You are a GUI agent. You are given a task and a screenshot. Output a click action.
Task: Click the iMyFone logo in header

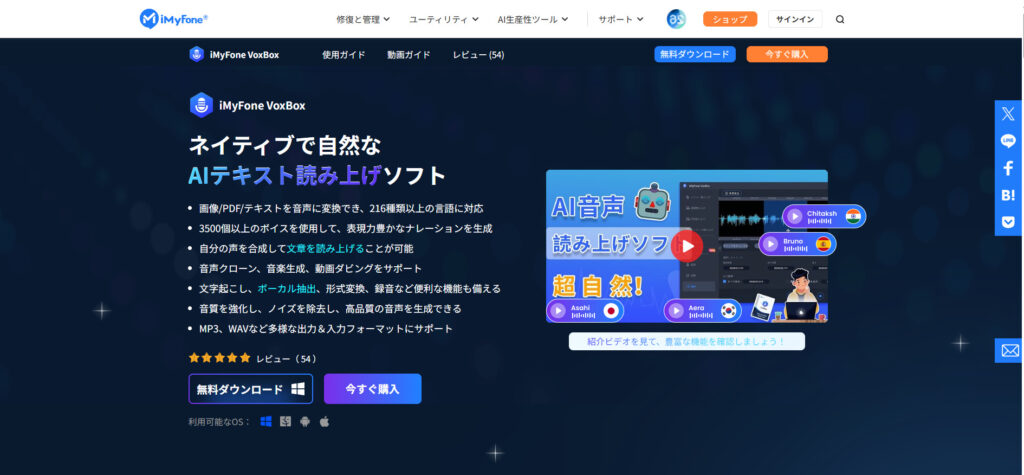tap(174, 19)
